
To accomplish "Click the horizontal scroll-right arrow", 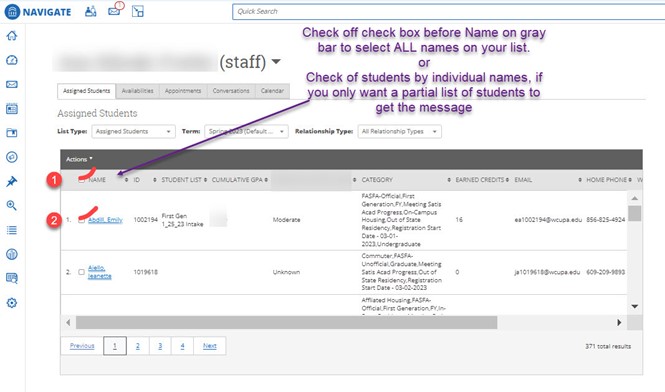I will (x=619, y=322).
